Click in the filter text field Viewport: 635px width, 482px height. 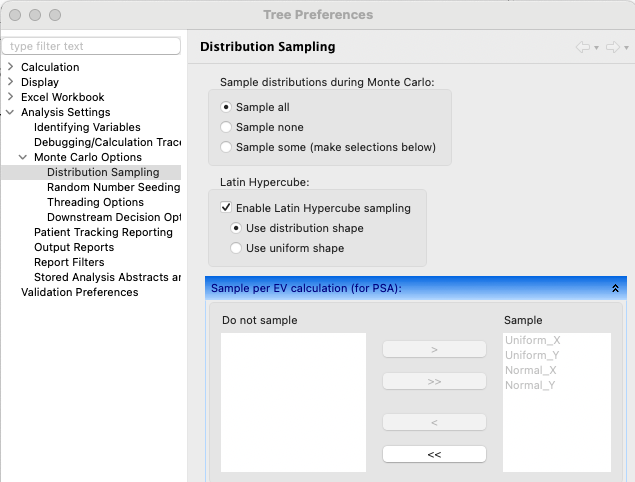[92, 46]
